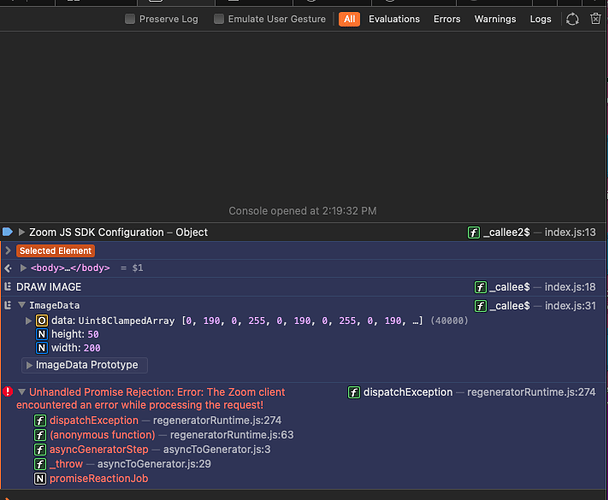Select the All filter tab

click(349, 19)
